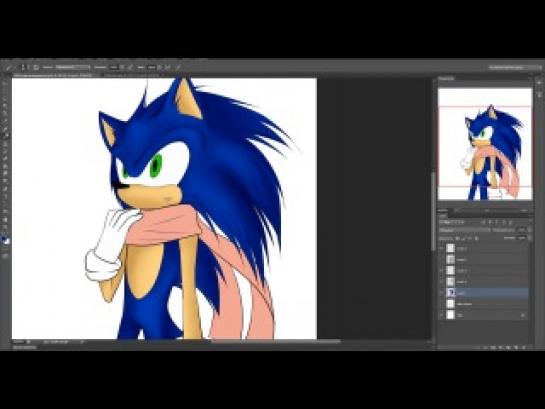Toggle pressure for opacity in the options bar
This screenshot has height=409, width=545.
(x=130, y=67)
